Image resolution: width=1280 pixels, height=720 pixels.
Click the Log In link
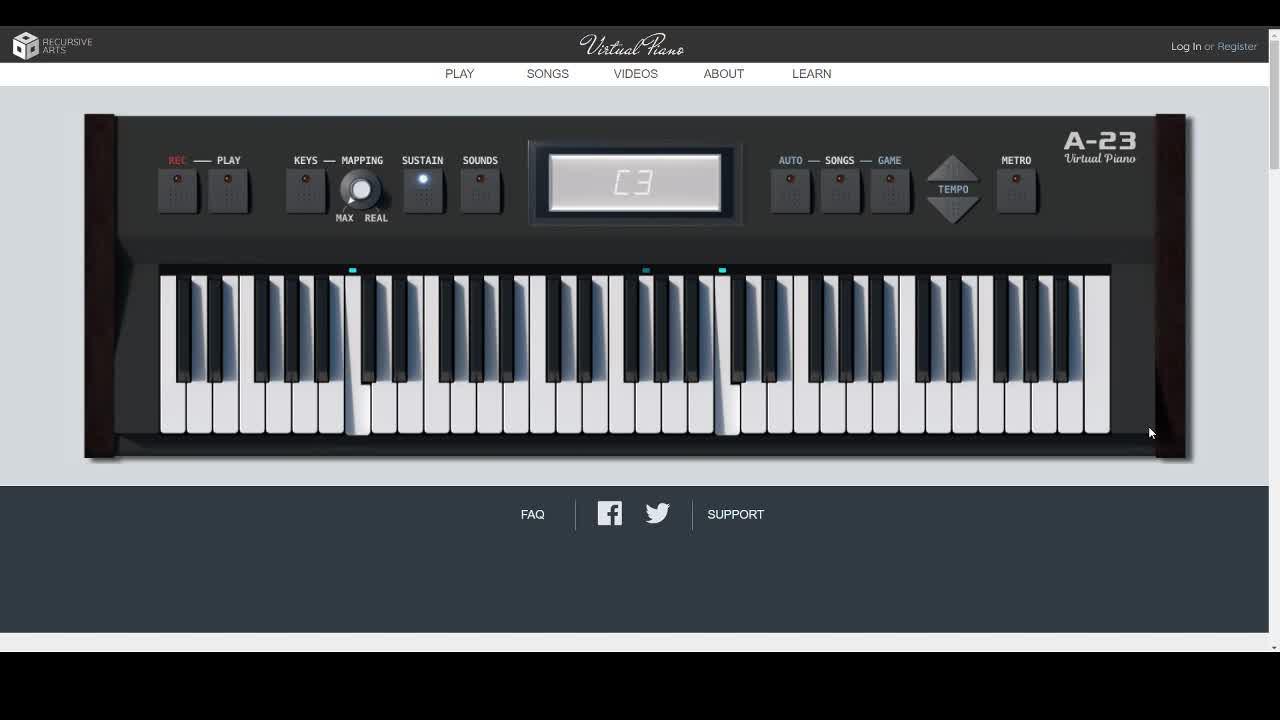tap(1186, 46)
